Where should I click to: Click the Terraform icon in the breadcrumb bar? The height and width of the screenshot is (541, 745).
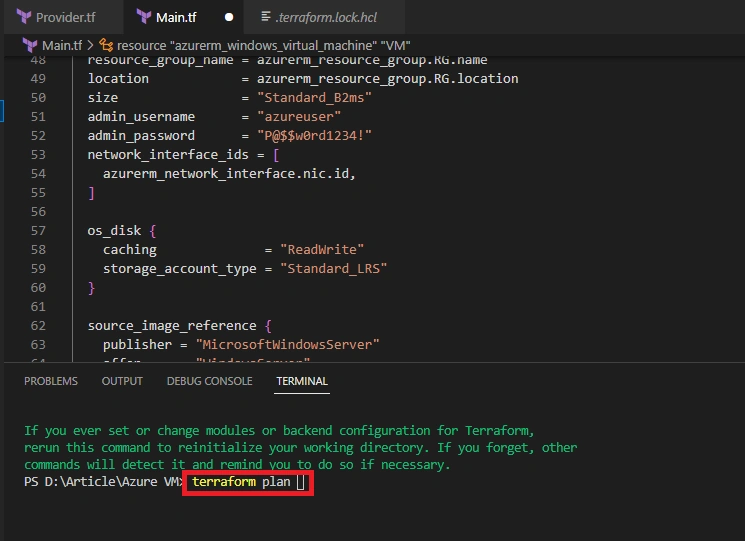pyautogui.click(x=30, y=45)
